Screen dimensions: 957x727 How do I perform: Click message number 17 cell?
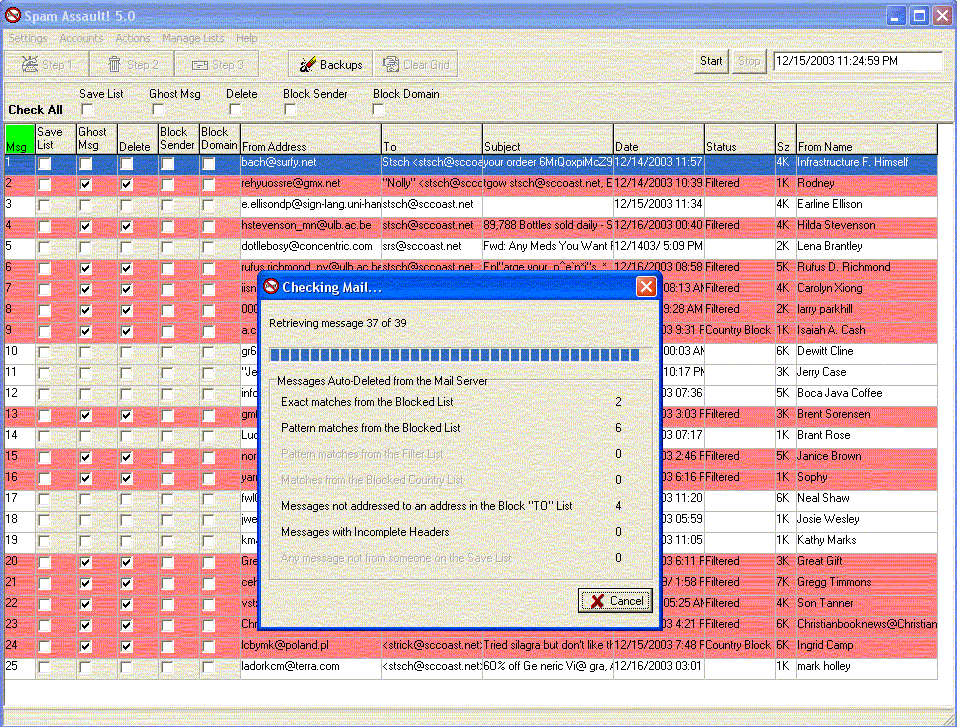tap(20, 498)
